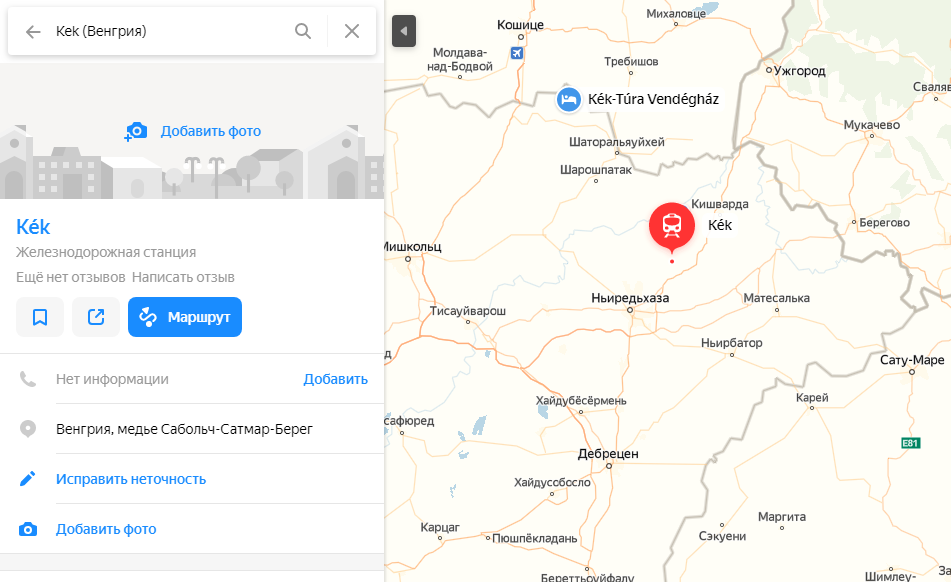The height and width of the screenshot is (582, 951).
Task: Clear the search with the X icon
Action: click(x=352, y=31)
